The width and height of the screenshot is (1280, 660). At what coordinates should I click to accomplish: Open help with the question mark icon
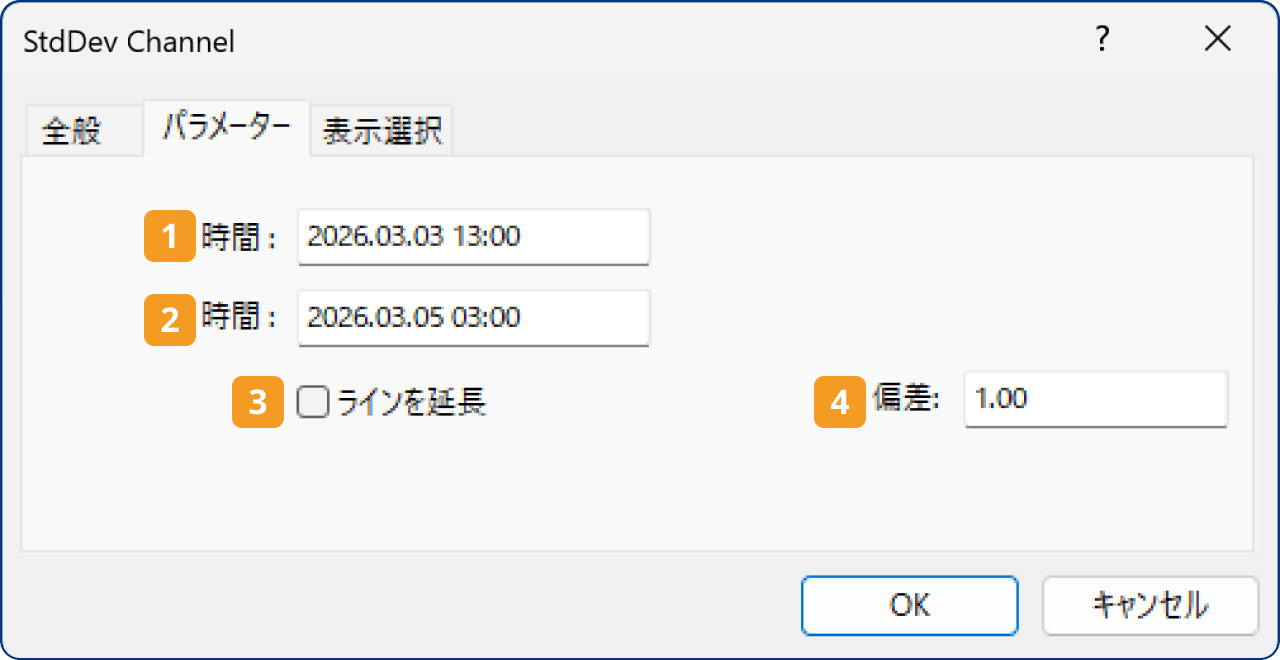(1102, 40)
